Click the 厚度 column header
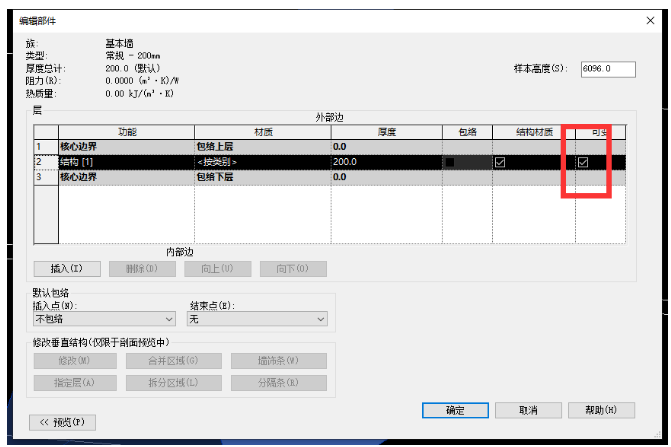The width and height of the screenshot is (671, 447). tap(386, 132)
